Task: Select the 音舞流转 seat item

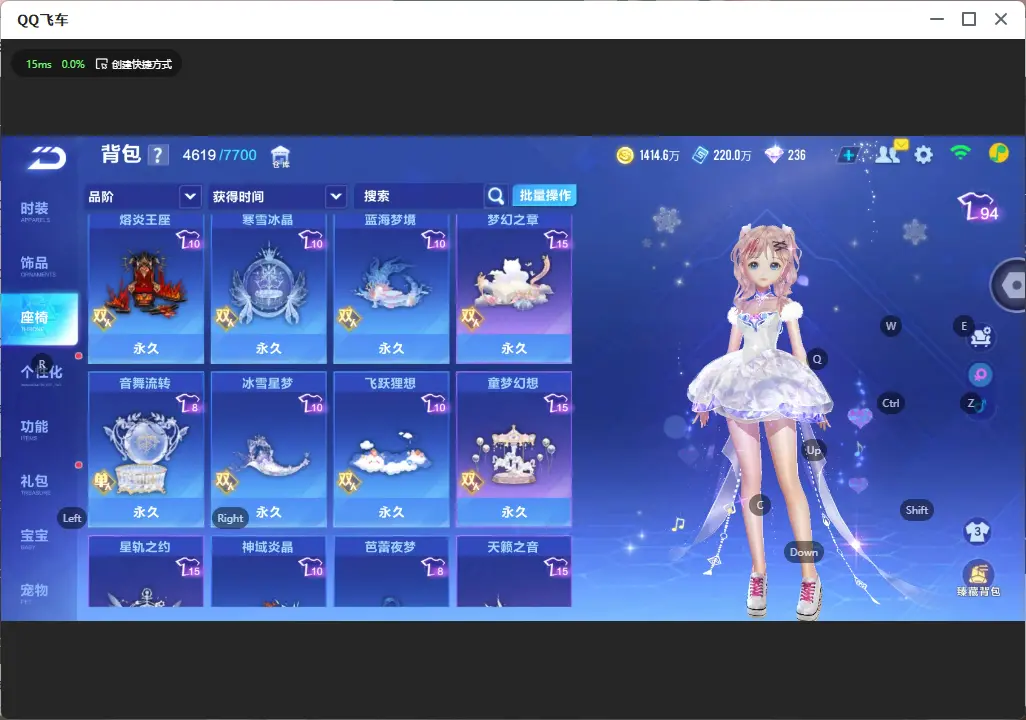Action: (146, 449)
